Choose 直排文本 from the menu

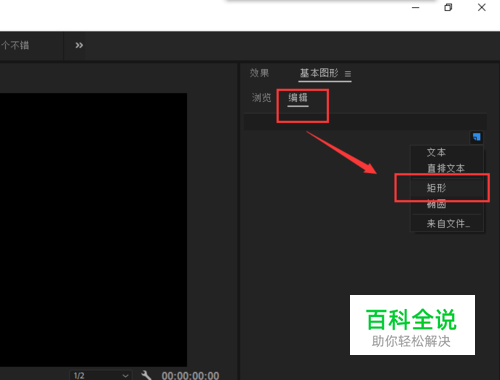point(447,168)
